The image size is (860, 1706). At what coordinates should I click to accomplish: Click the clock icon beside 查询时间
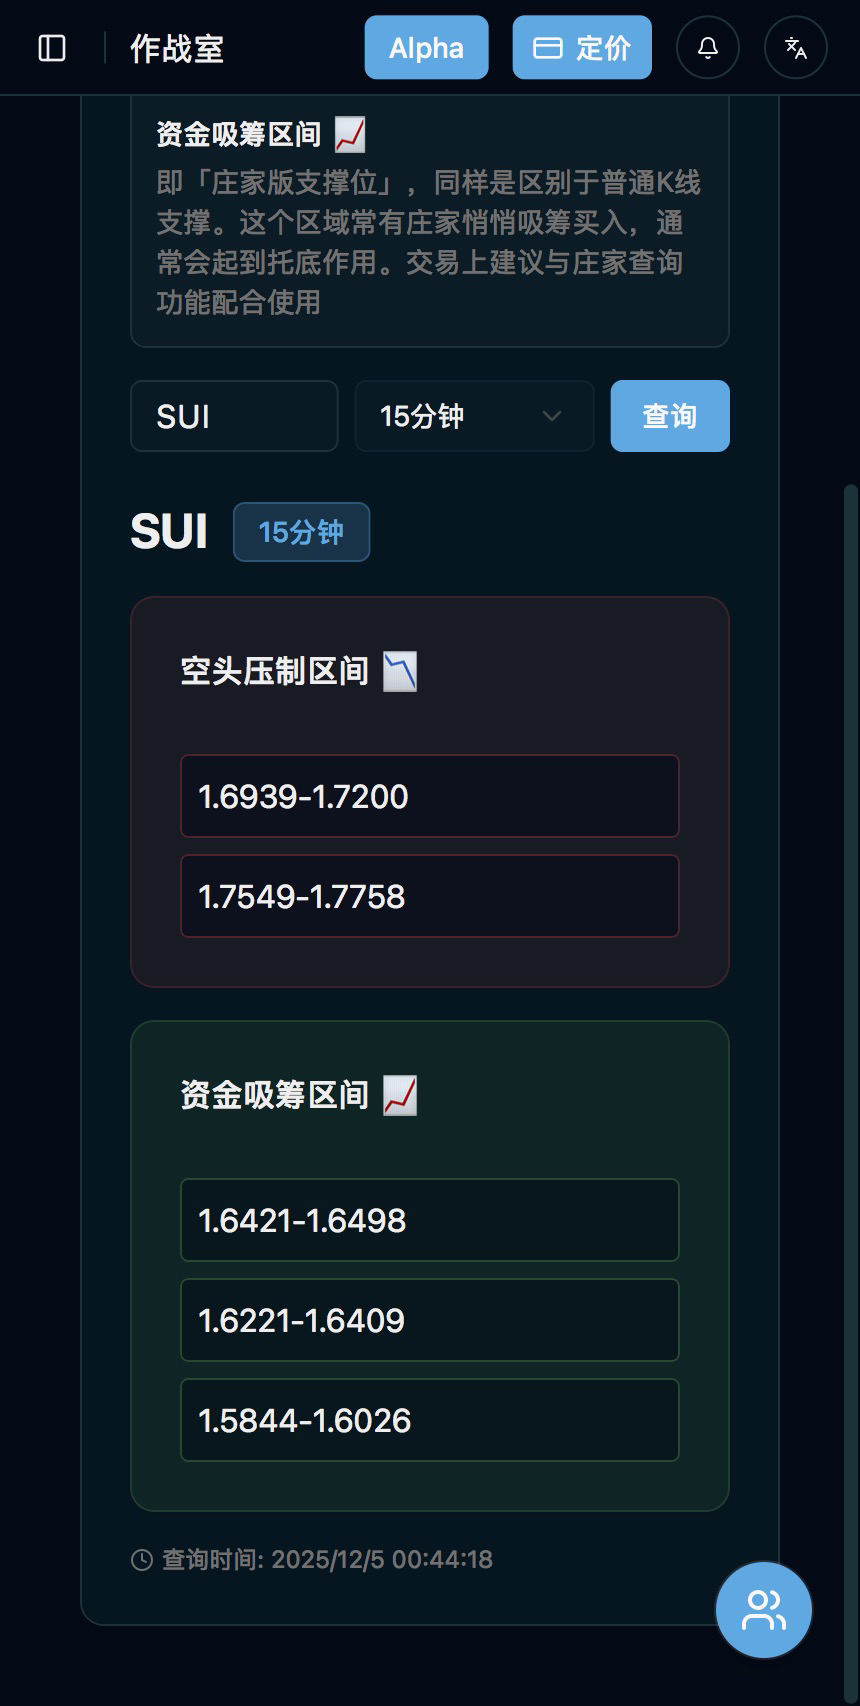point(142,1560)
